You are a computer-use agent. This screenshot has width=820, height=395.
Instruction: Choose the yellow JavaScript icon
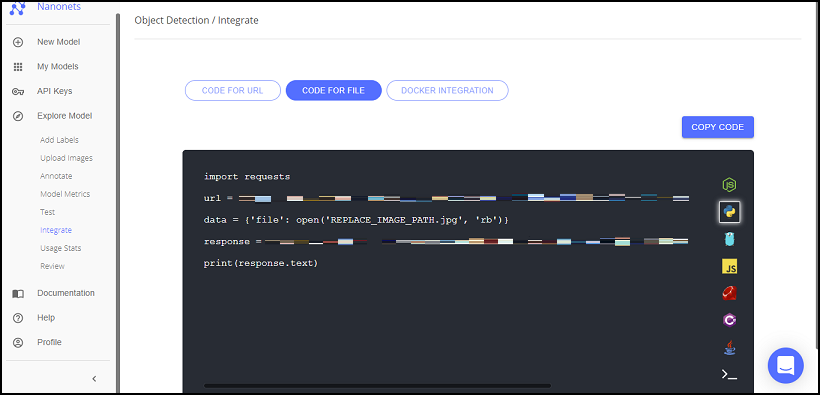tap(730, 267)
